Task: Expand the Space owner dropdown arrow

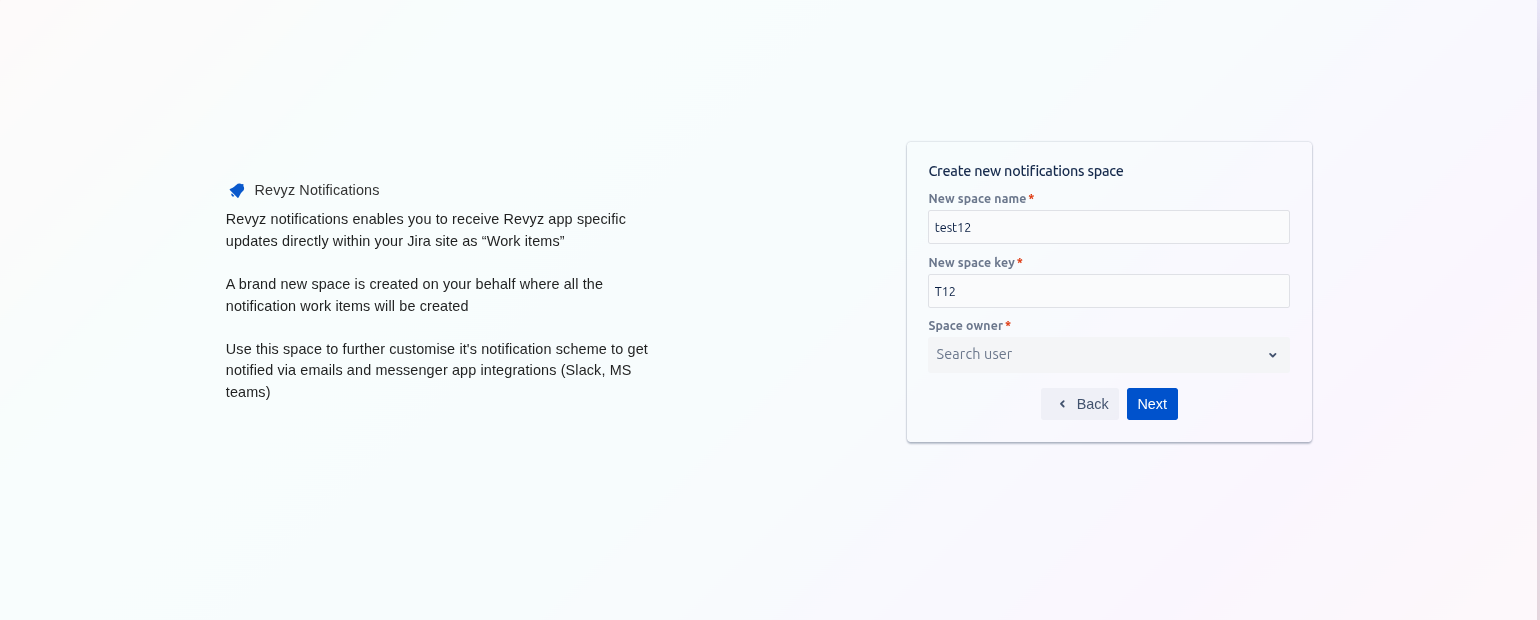Action: pos(1272,355)
